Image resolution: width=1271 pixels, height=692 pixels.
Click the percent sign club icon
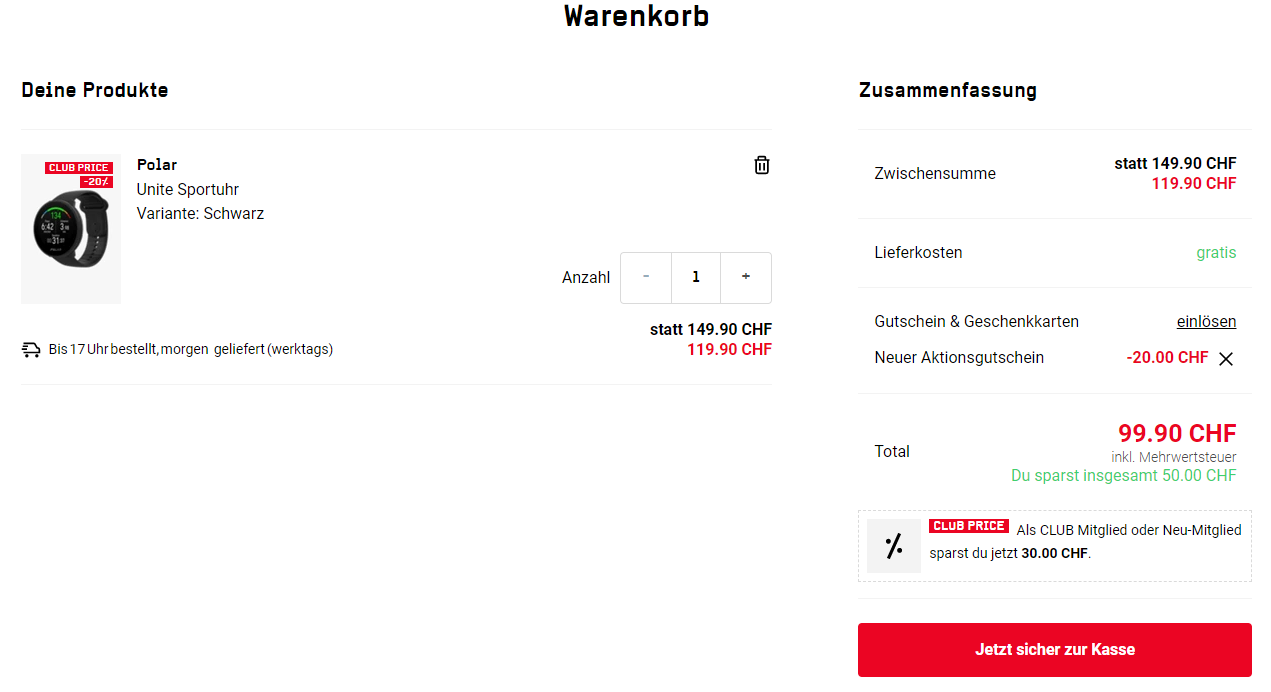[894, 546]
